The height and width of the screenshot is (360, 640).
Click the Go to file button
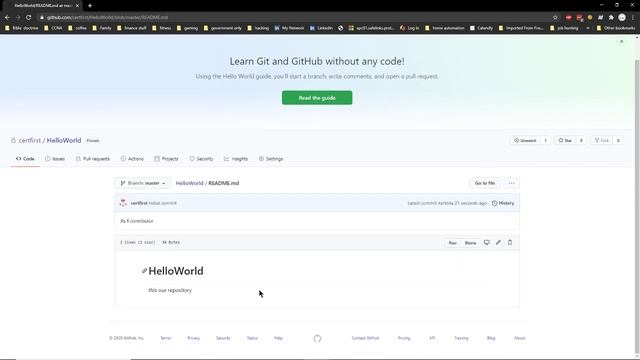[x=484, y=183]
